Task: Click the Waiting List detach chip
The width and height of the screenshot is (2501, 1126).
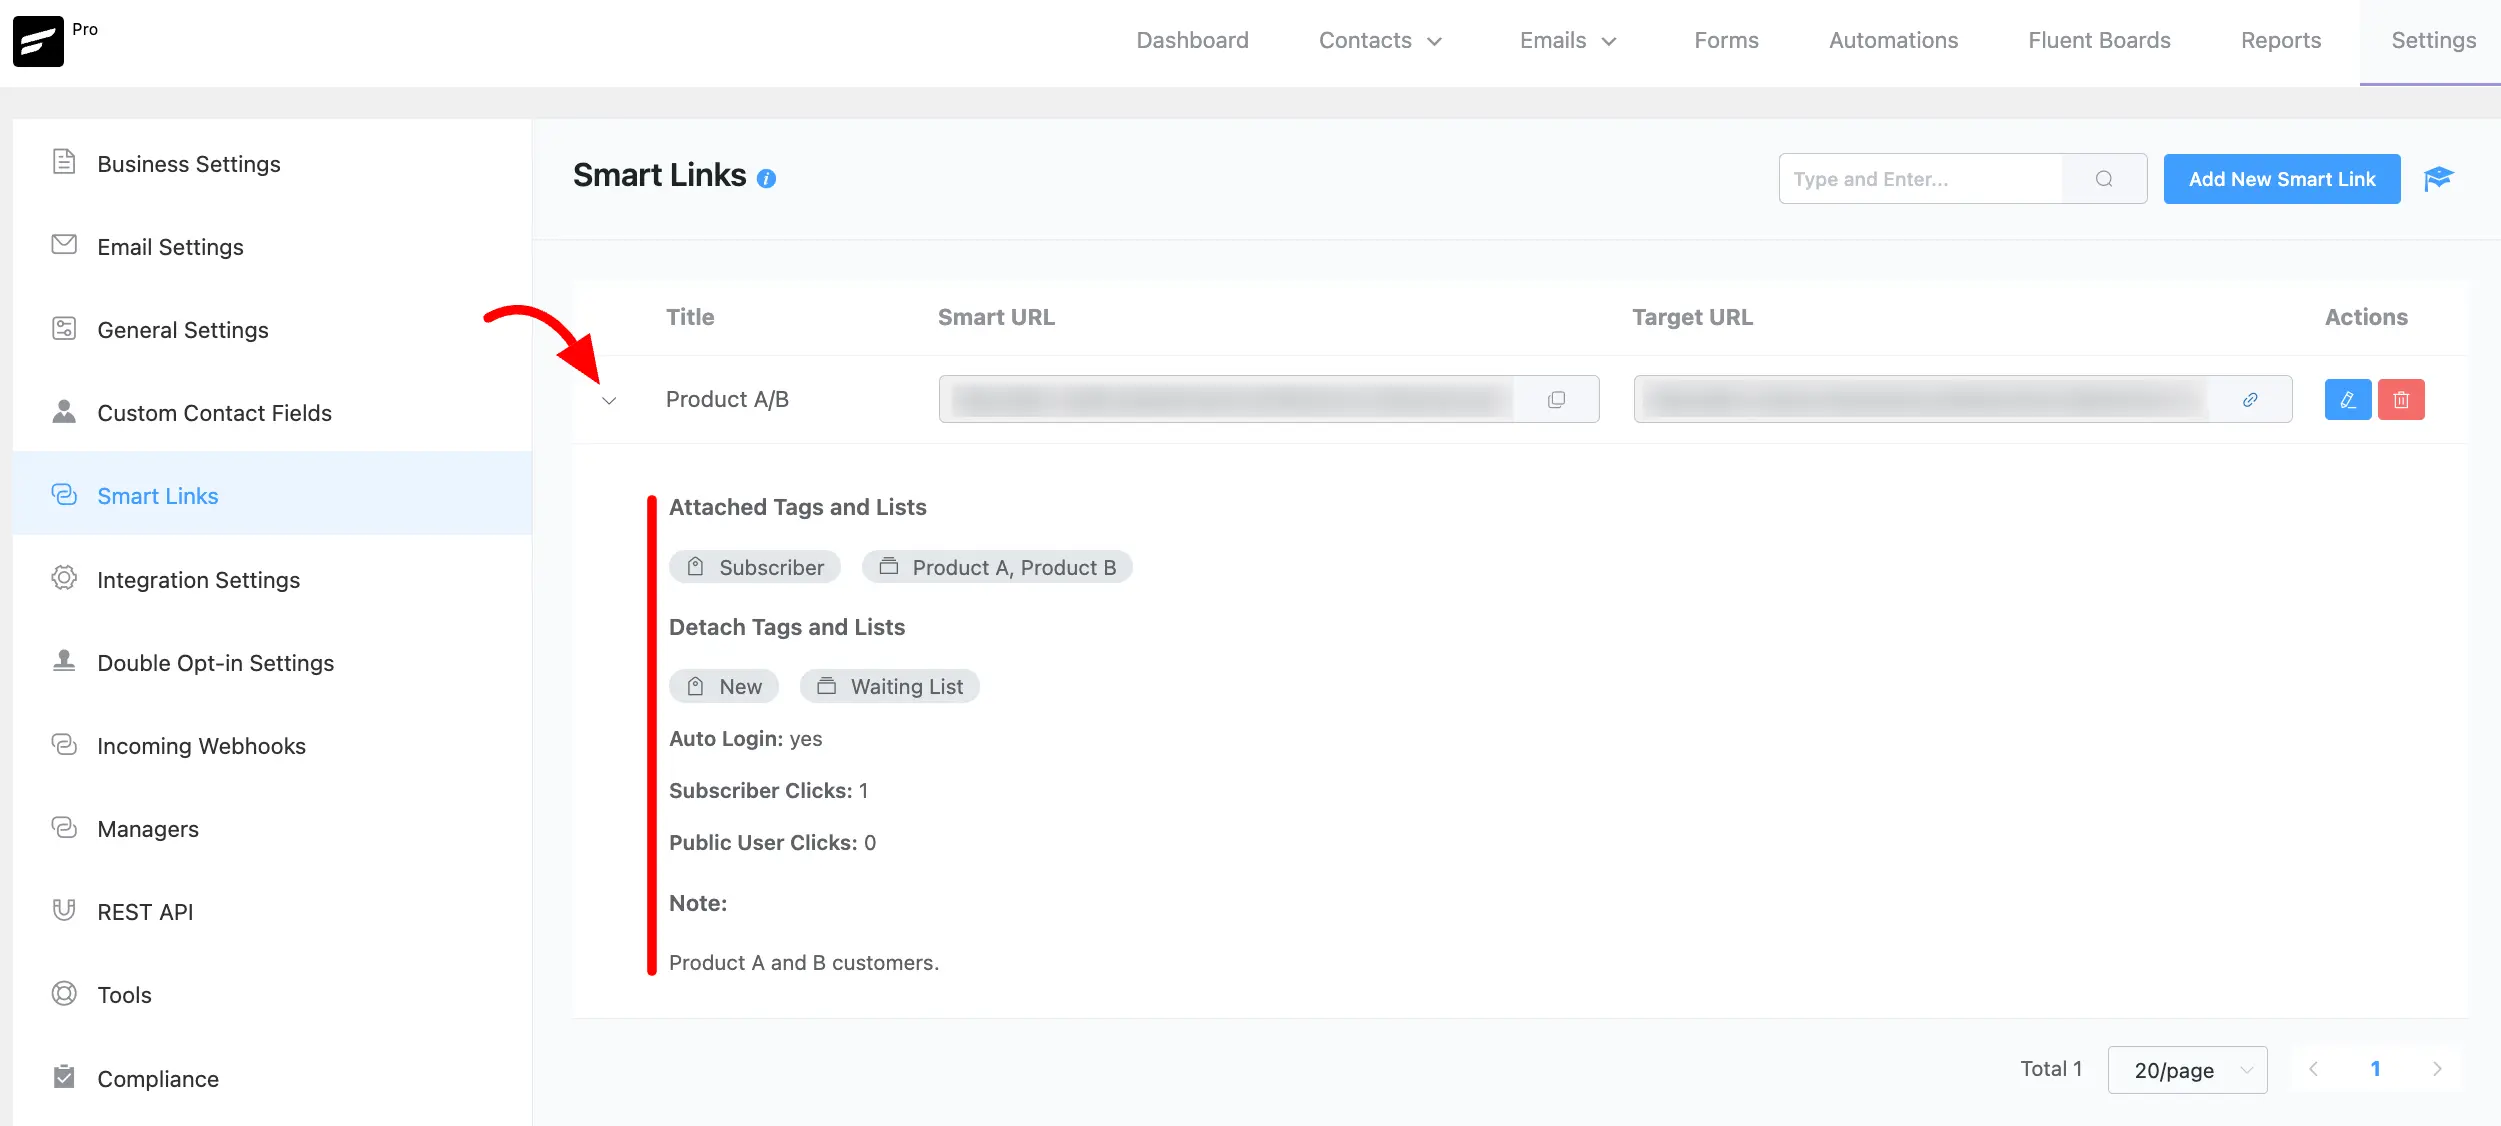Action: click(890, 686)
